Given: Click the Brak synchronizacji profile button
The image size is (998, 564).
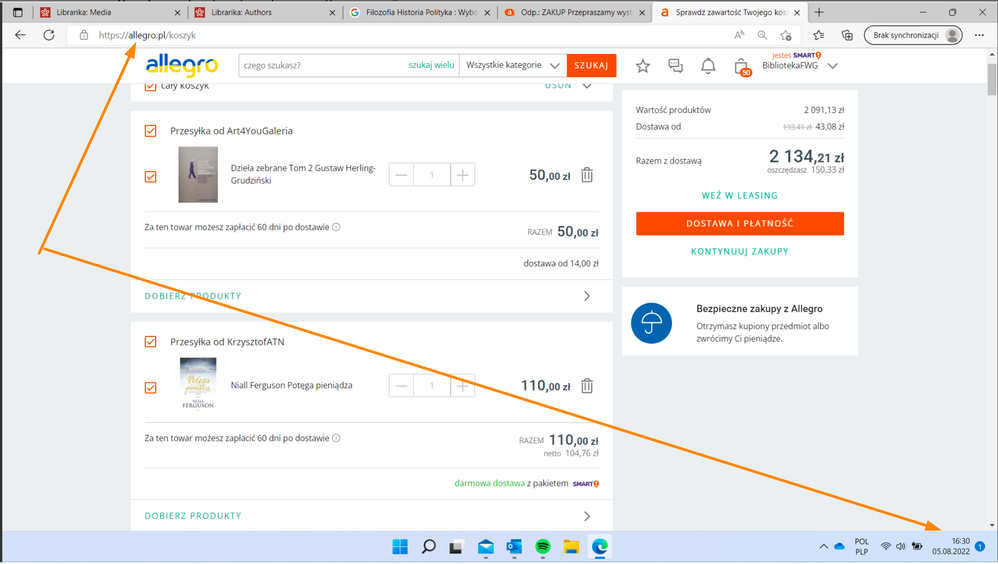Looking at the screenshot, I should coord(913,35).
